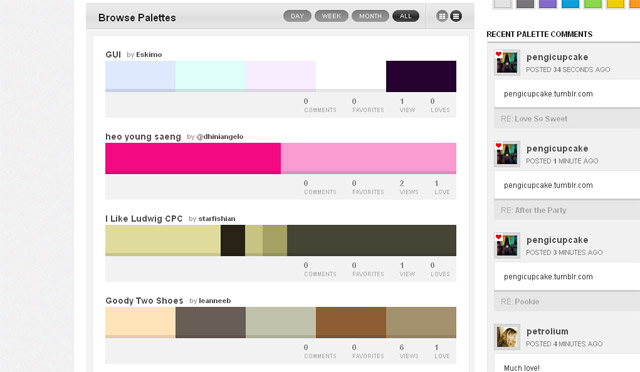Click 0 COMMENTS under GUI palette
Viewport: 640px width, 372px height.
pyautogui.click(x=320, y=105)
